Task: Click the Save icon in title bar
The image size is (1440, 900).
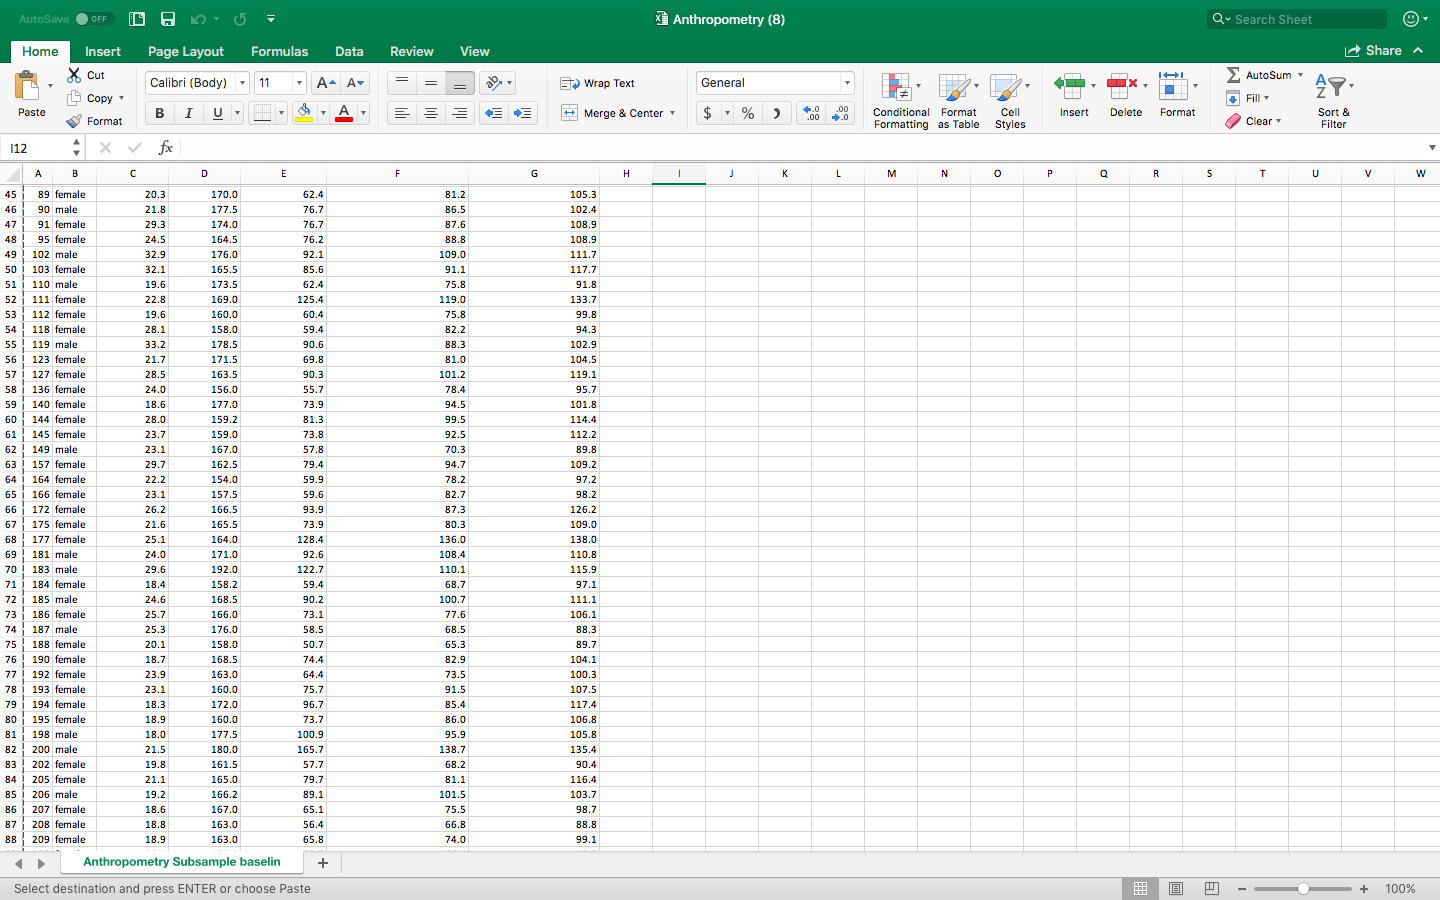Action: pyautogui.click(x=168, y=19)
